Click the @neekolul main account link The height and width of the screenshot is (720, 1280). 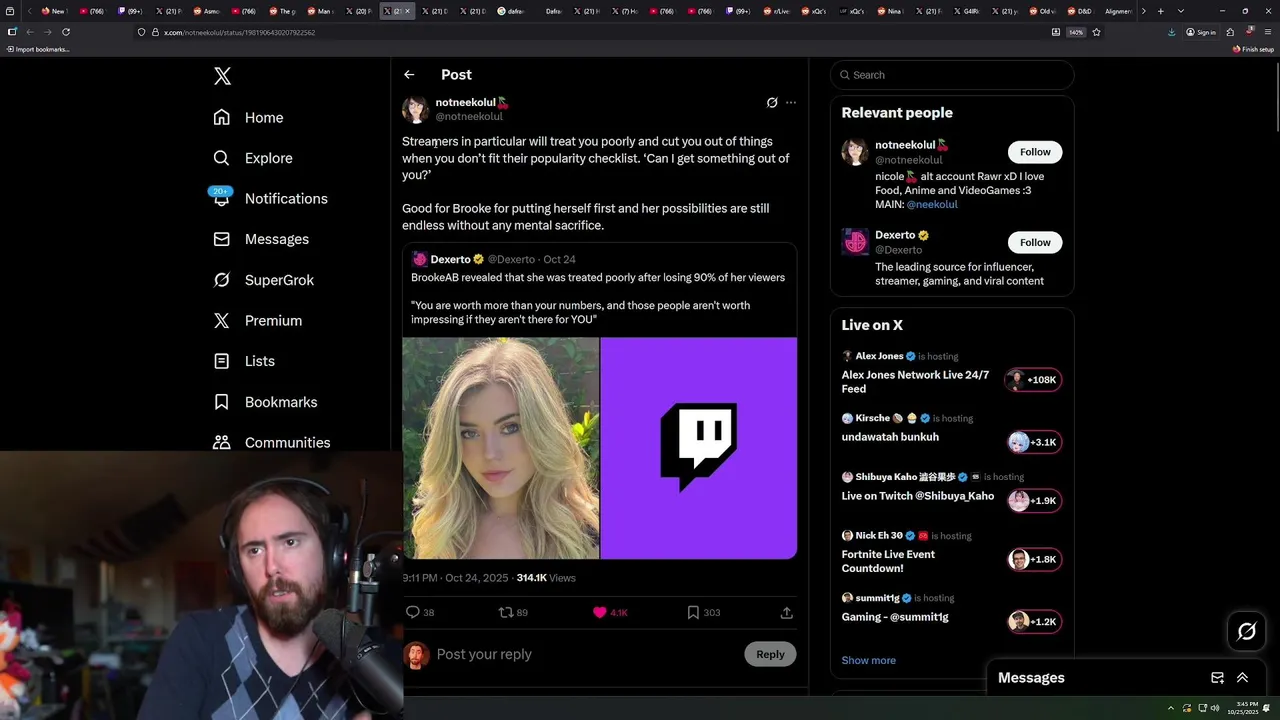pyautogui.click(x=932, y=204)
